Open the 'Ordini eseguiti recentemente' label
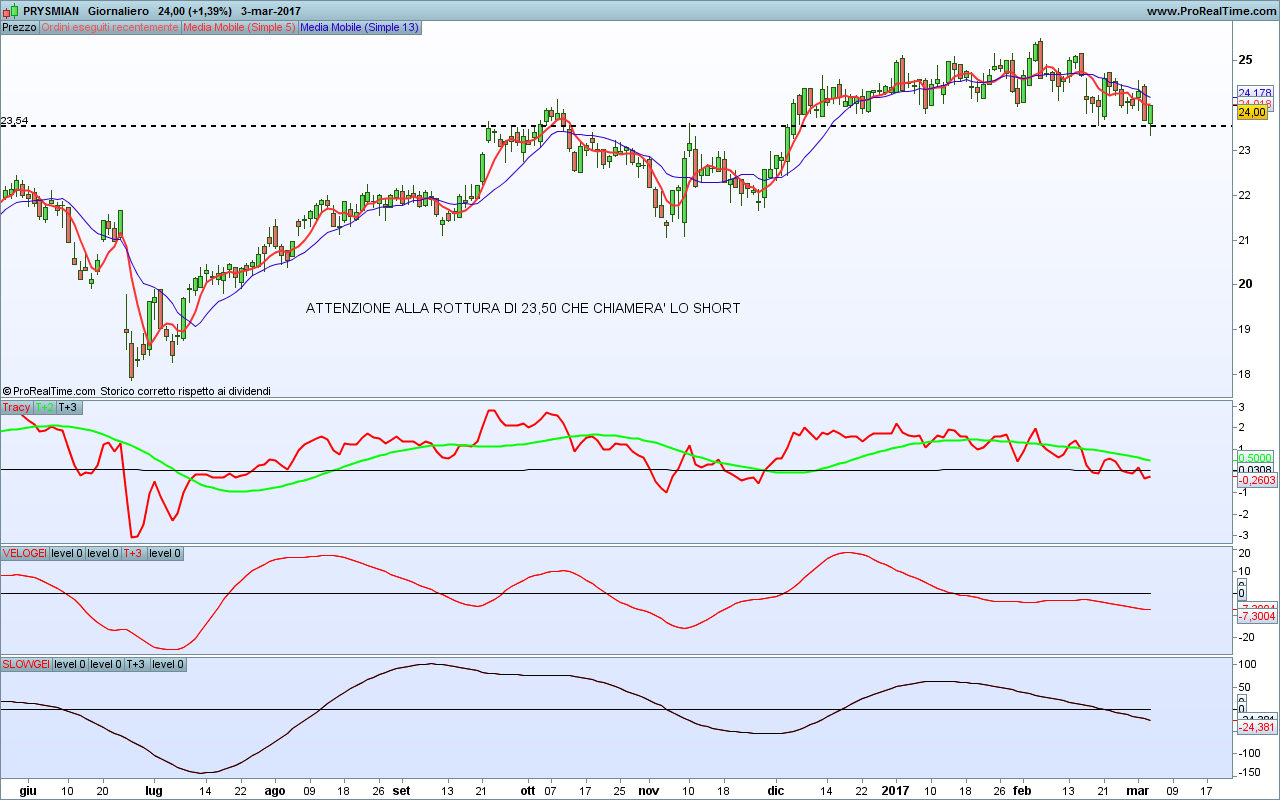This screenshot has height=800, width=1280. pyautogui.click(x=109, y=27)
